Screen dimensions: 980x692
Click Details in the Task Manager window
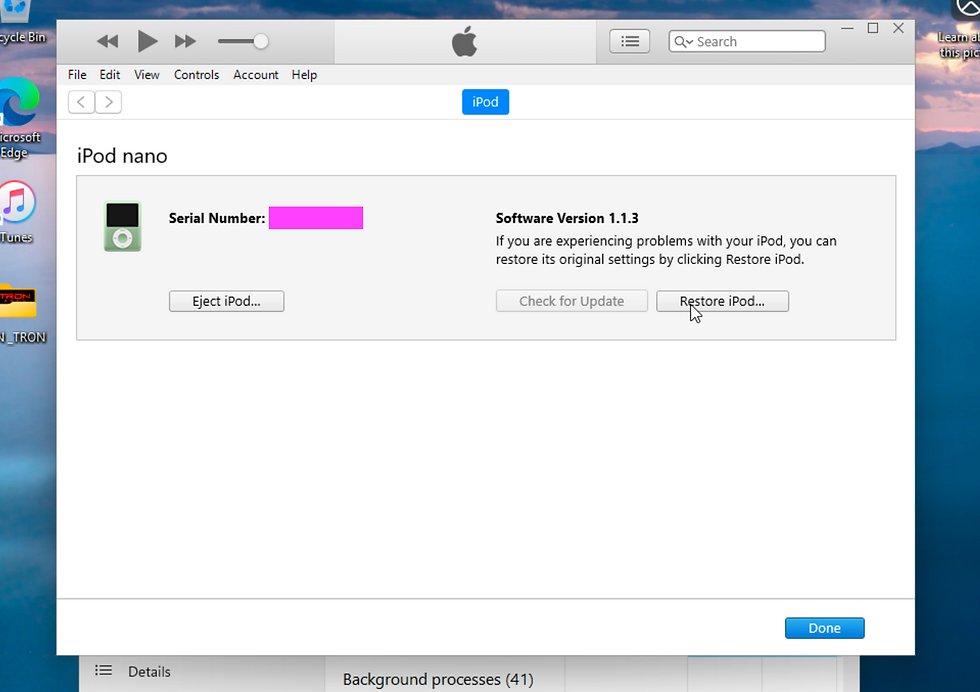[149, 671]
